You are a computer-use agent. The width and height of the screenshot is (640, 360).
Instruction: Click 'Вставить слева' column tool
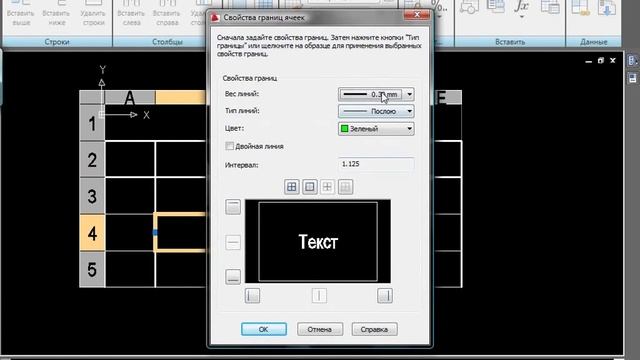click(131, 13)
